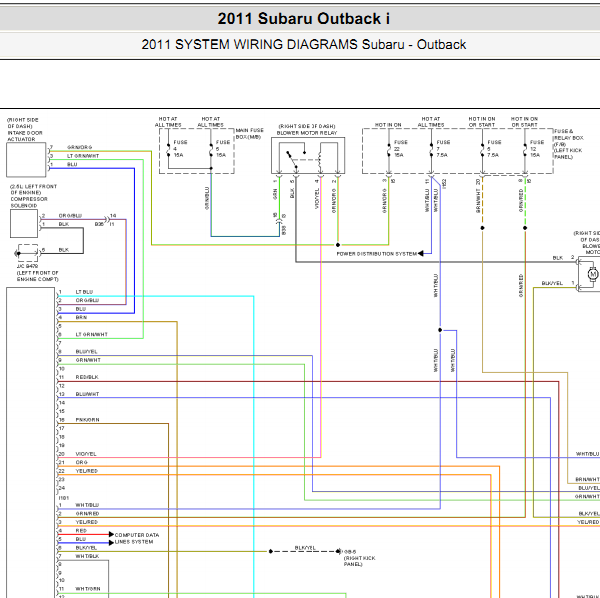Select the BLOWER MOTOR RELAY label
The image size is (600, 598).
click(307, 133)
